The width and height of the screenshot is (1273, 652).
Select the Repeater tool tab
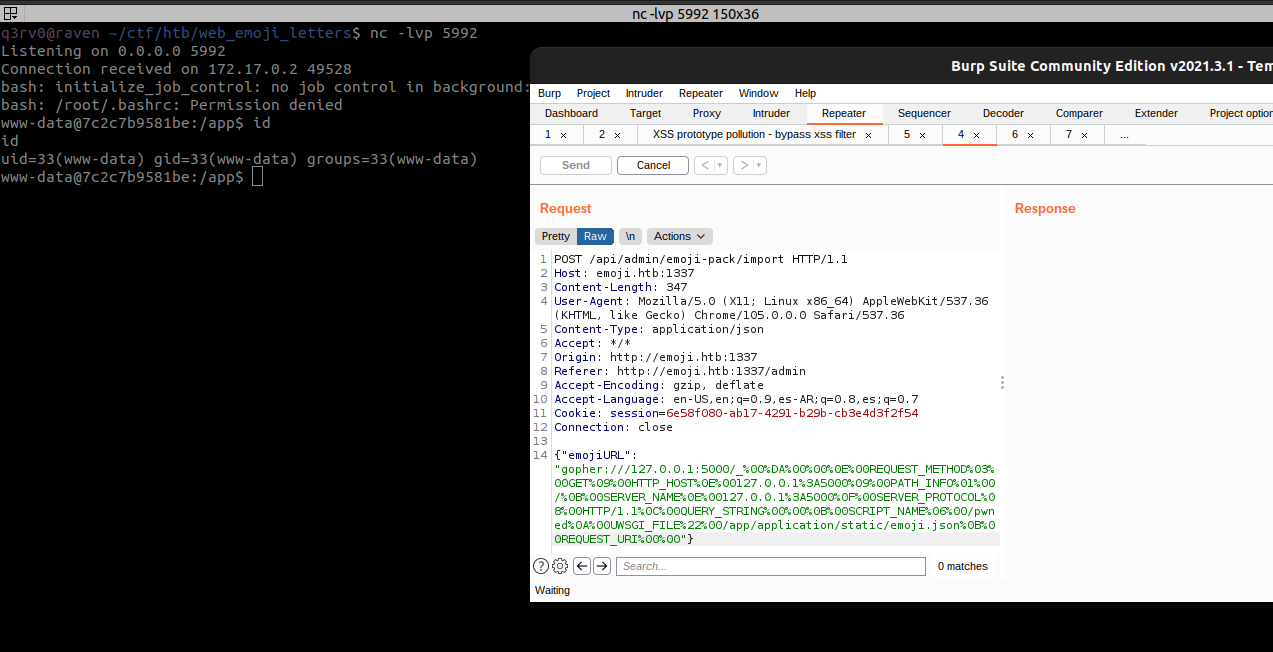click(843, 113)
